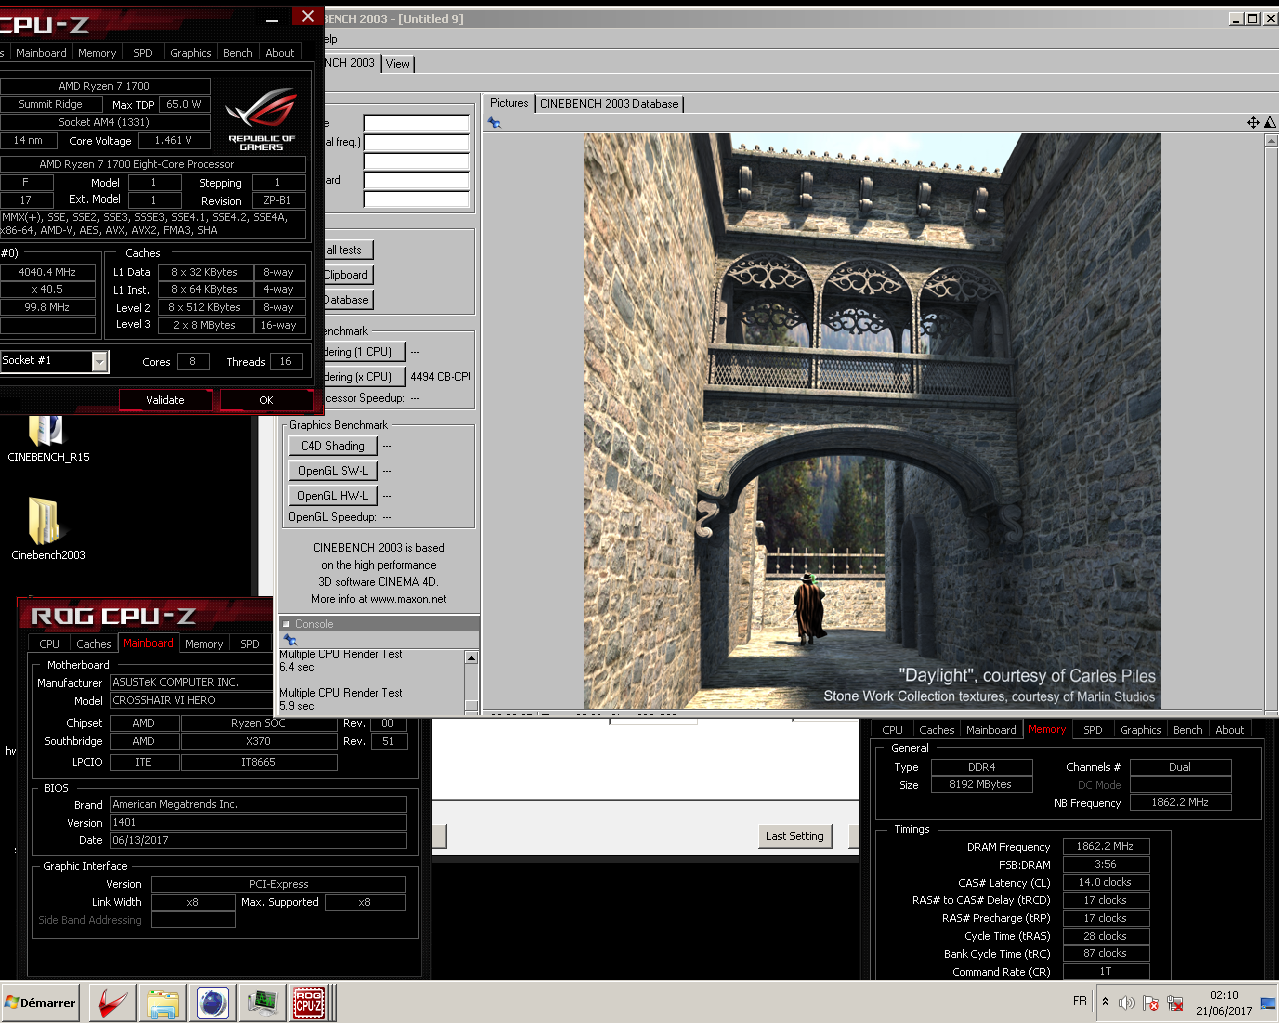This screenshot has height=1023, width=1279.
Task: Click the start all tests button
Action: tap(347, 250)
